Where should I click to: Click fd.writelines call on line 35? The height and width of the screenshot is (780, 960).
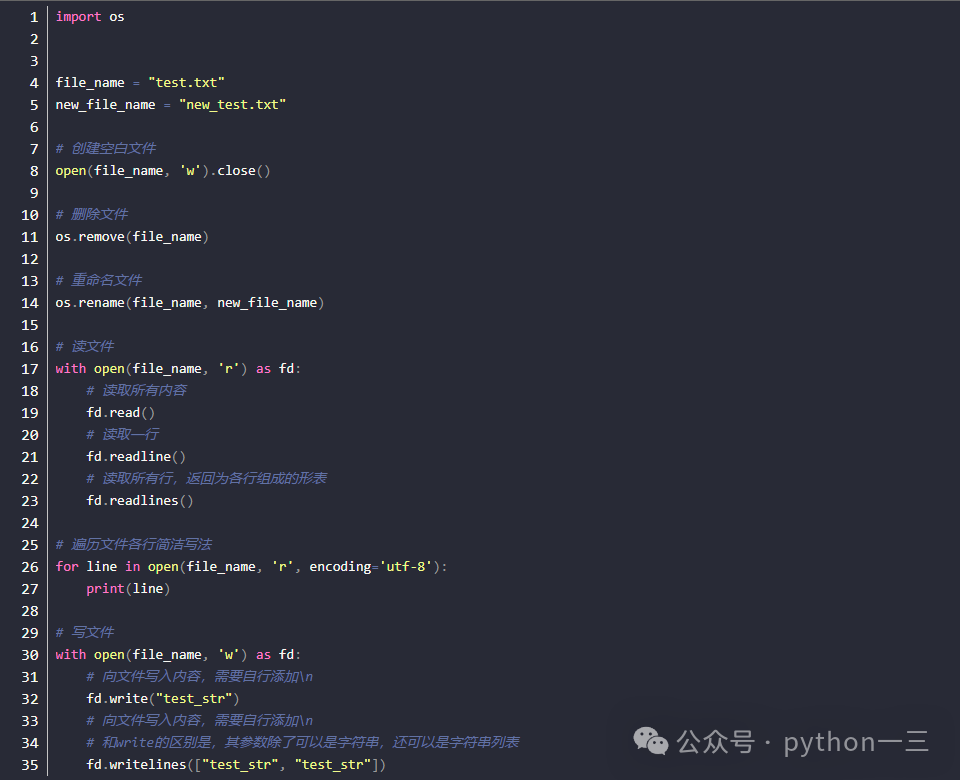[x=236, y=765]
